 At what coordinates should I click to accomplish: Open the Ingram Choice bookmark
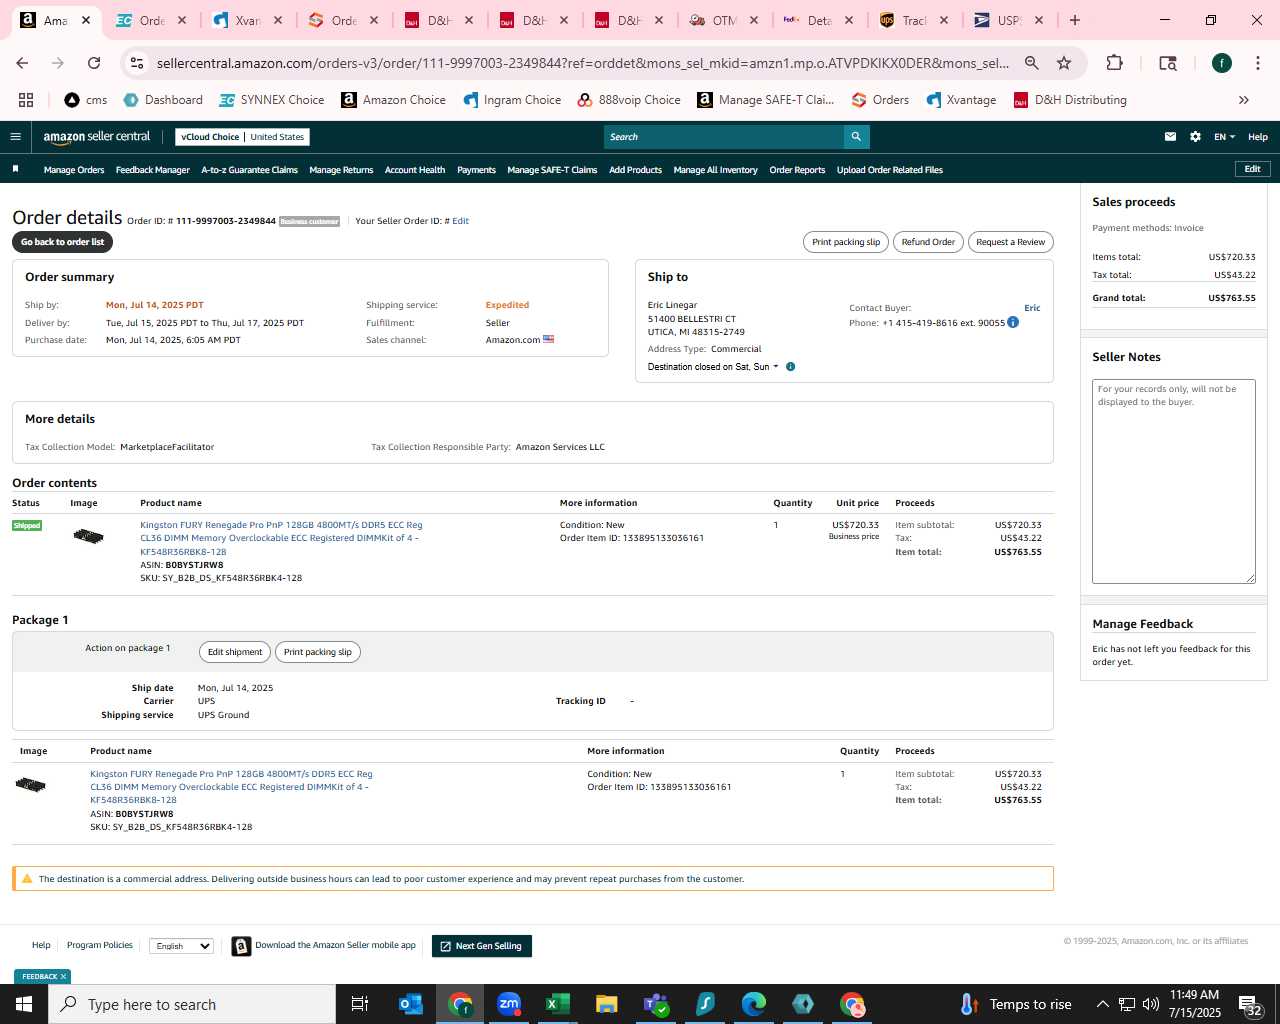[512, 100]
